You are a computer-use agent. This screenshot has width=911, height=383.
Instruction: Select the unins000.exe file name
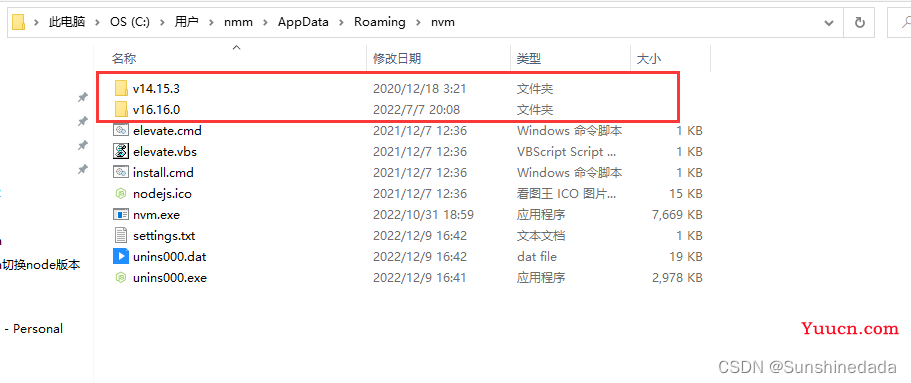(x=170, y=277)
